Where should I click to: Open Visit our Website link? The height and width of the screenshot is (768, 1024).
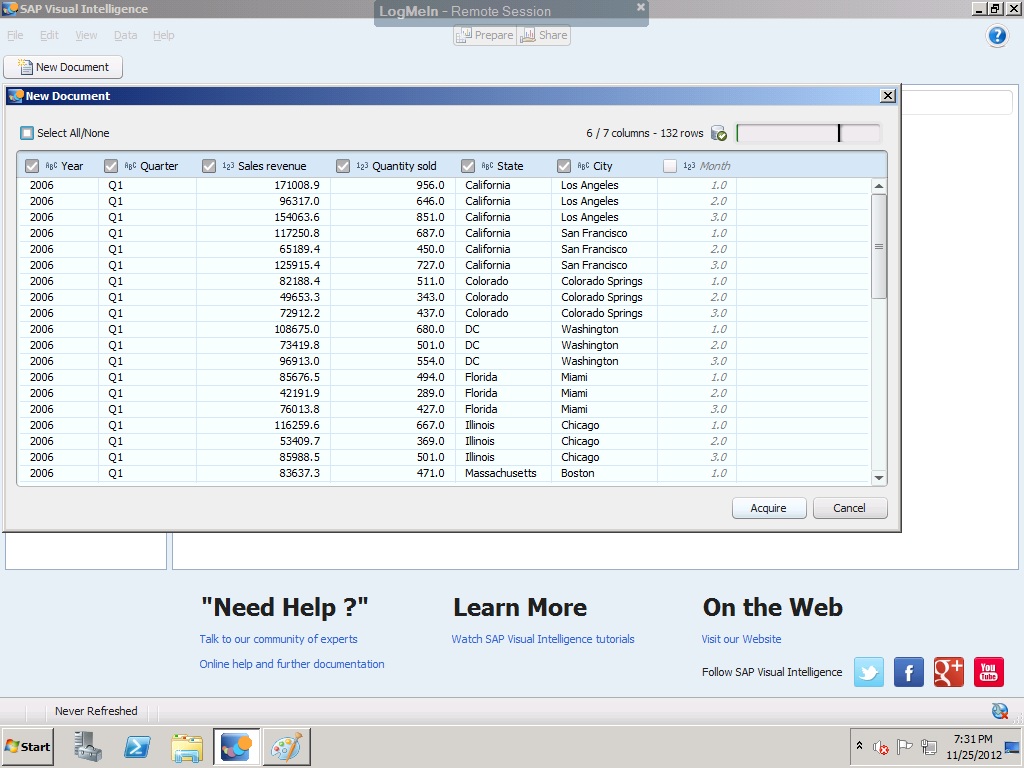pos(741,639)
